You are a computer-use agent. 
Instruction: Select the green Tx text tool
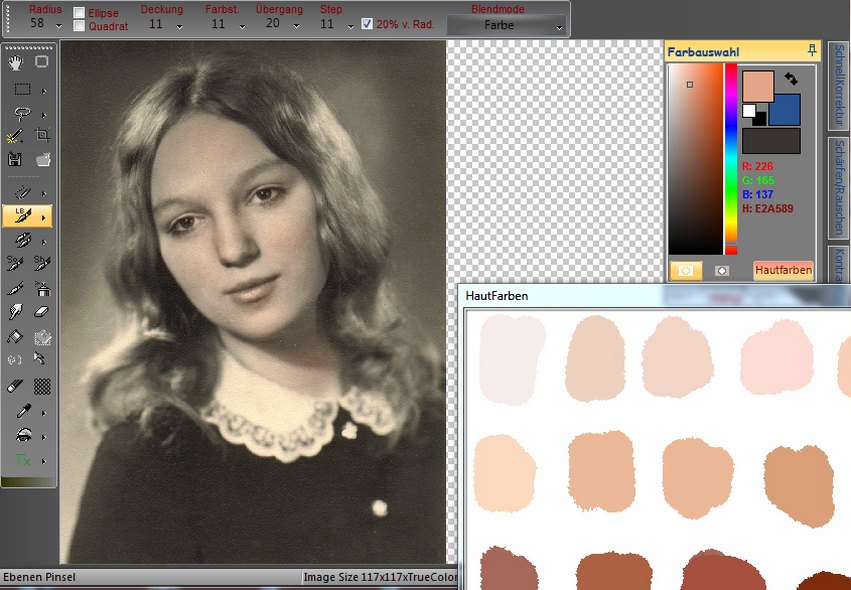coord(21,460)
